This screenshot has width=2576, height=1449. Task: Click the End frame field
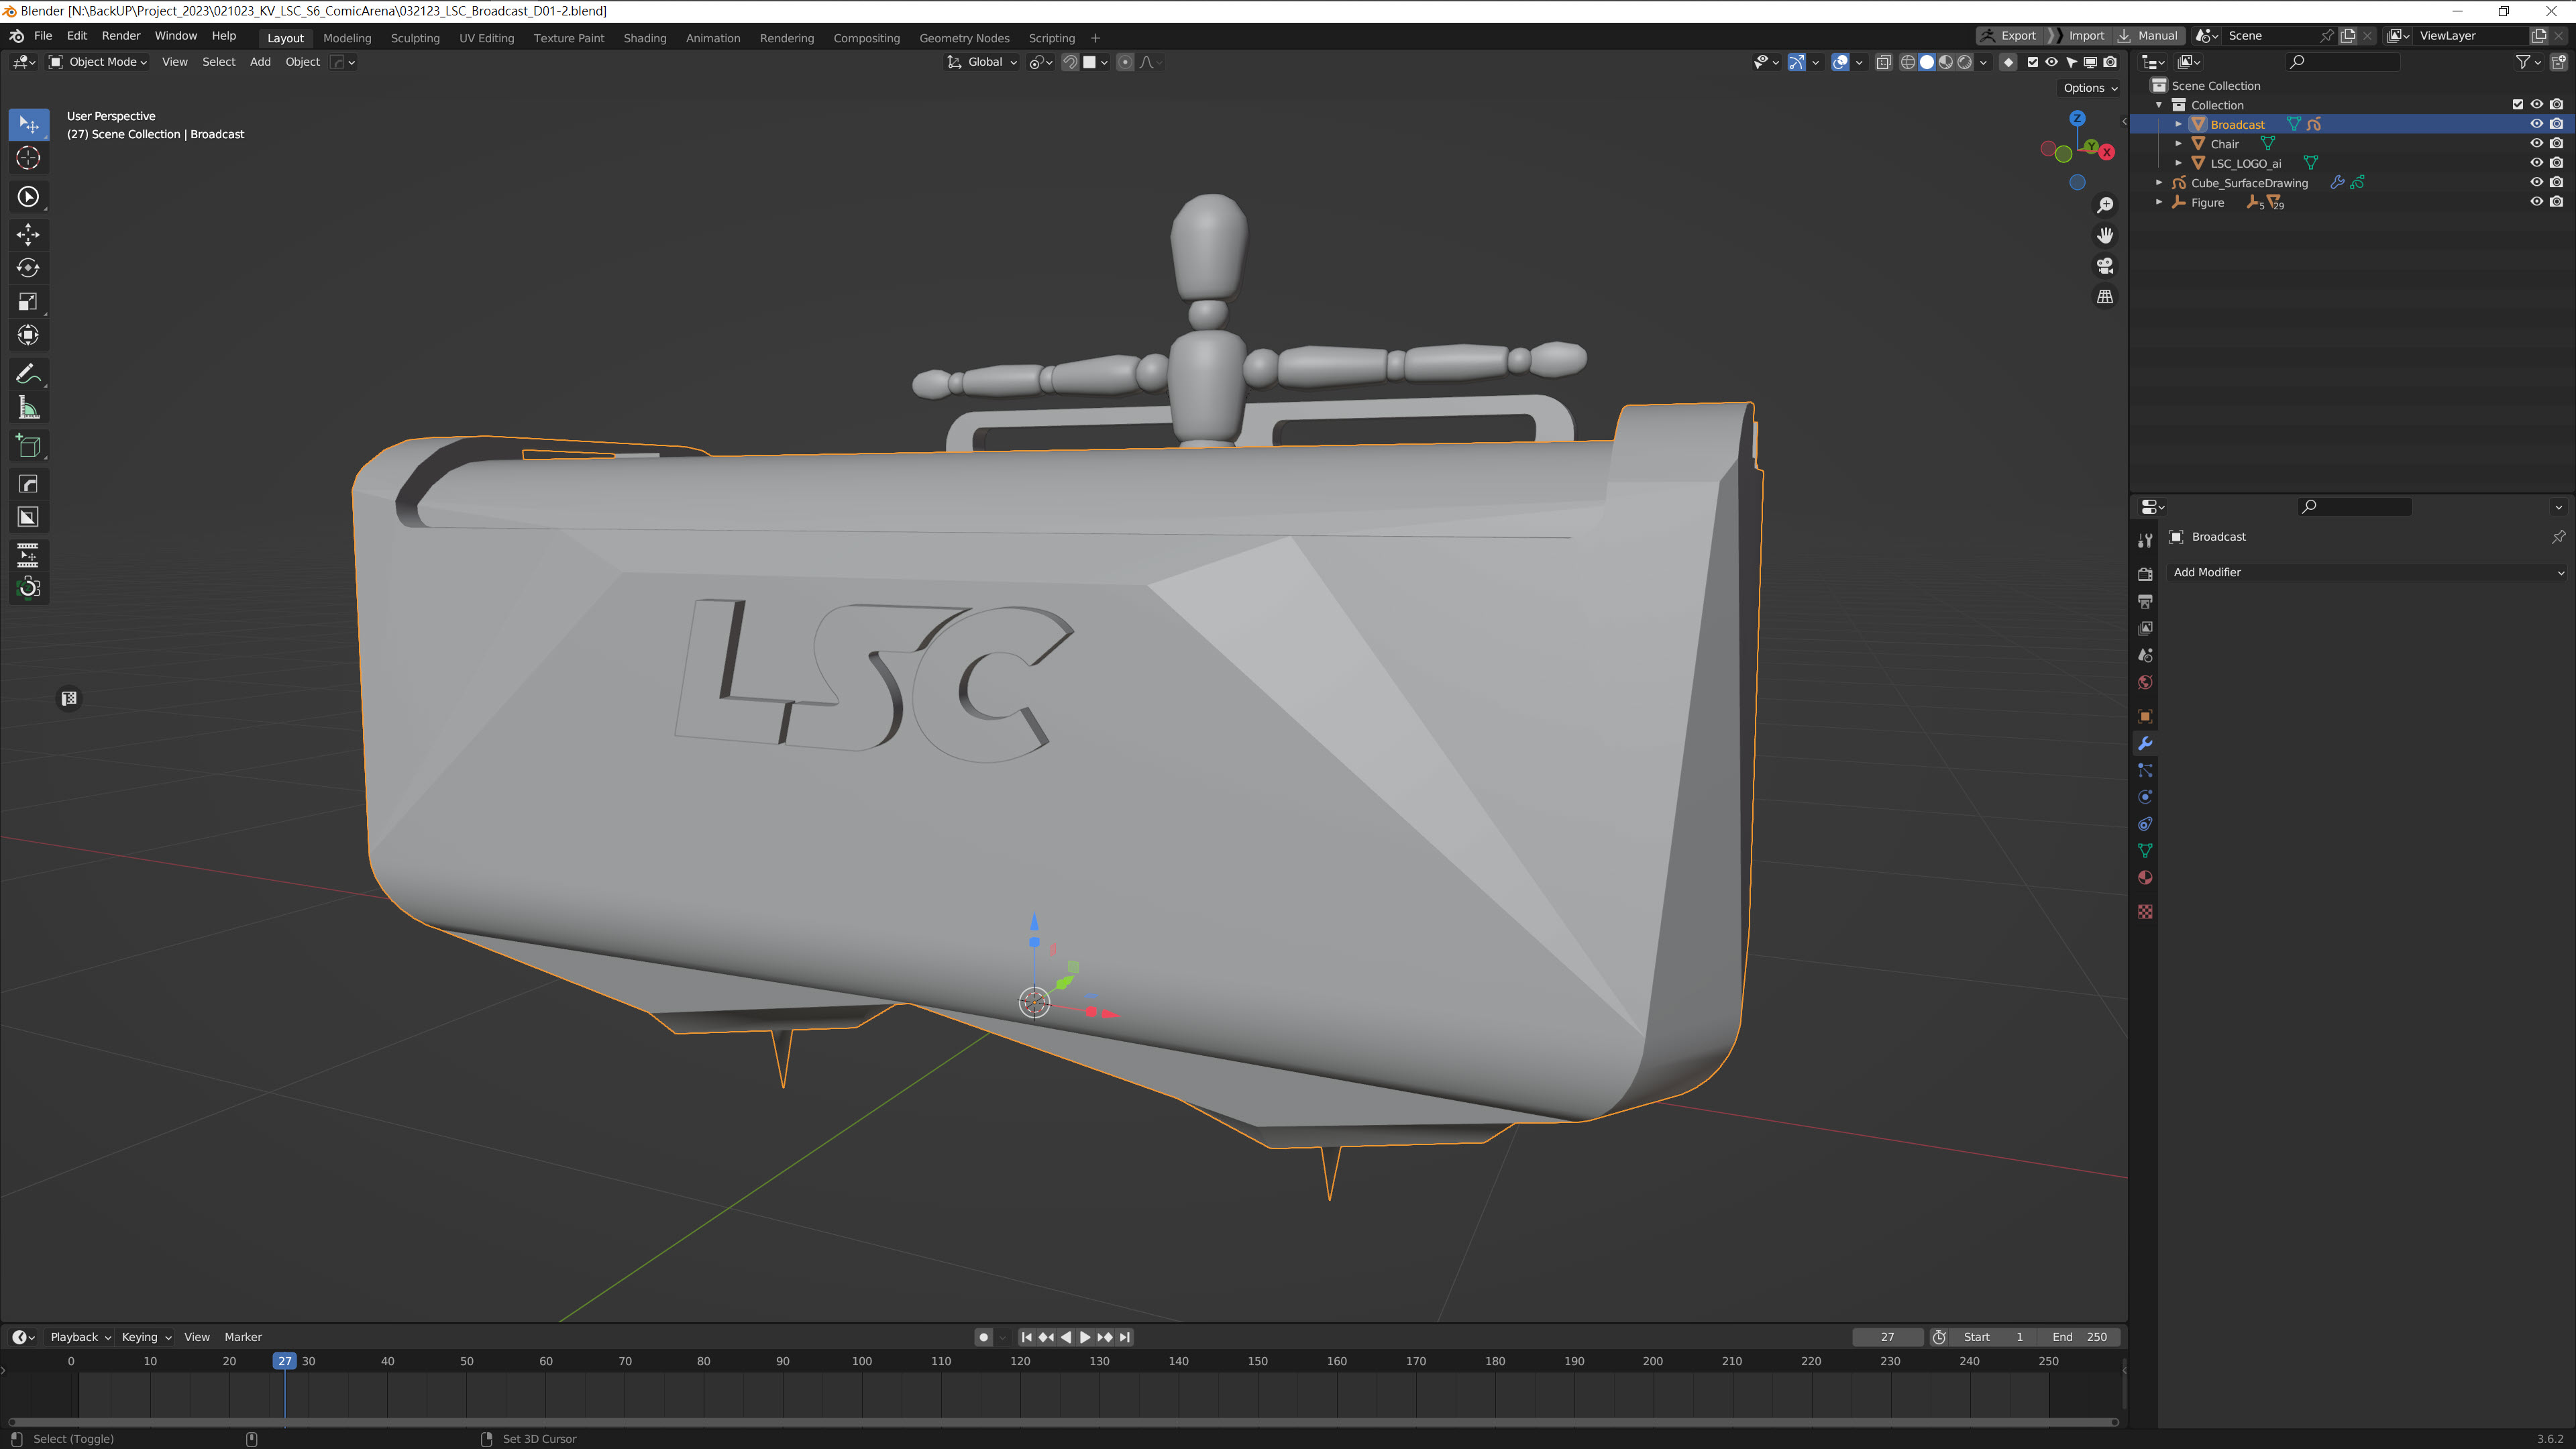click(x=2080, y=1337)
